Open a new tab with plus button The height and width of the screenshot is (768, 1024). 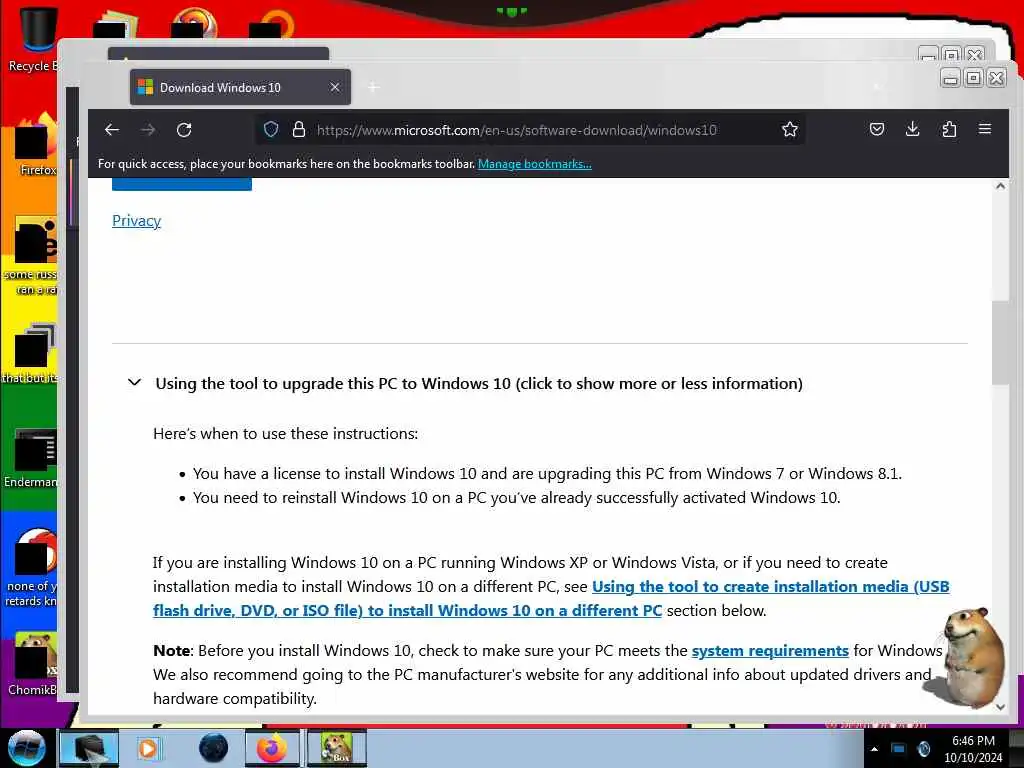coord(374,87)
